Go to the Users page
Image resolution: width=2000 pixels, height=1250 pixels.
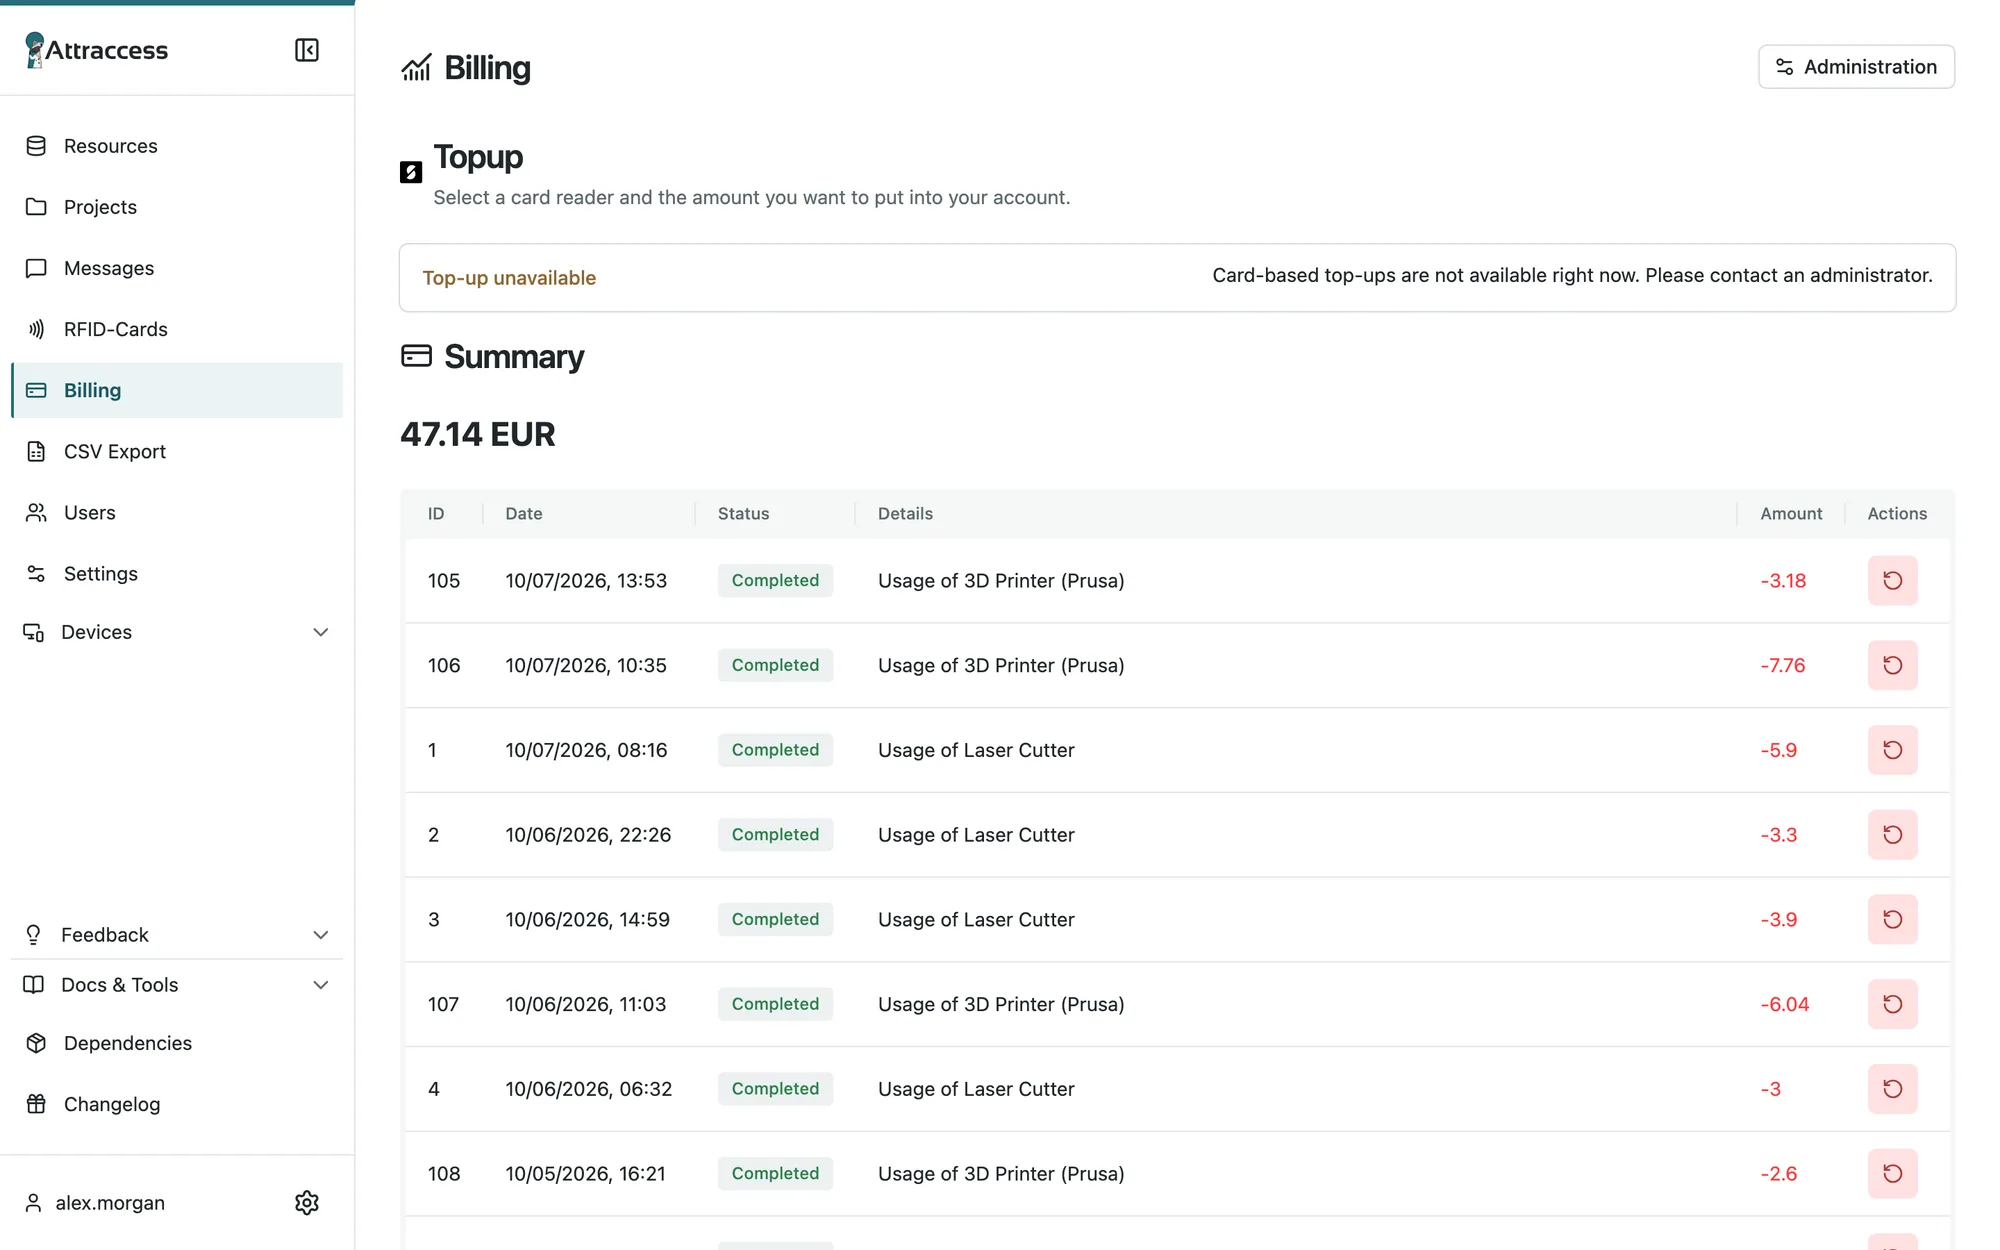(x=177, y=513)
